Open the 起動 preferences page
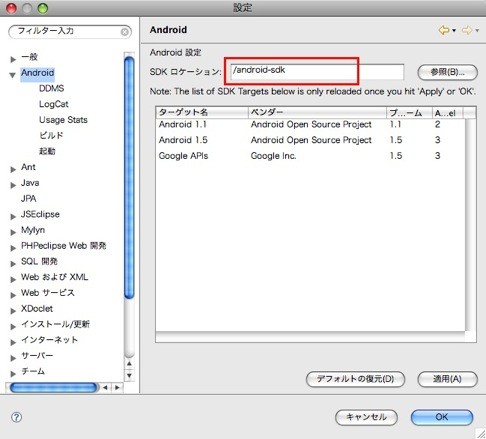The image size is (486, 439). (47, 151)
